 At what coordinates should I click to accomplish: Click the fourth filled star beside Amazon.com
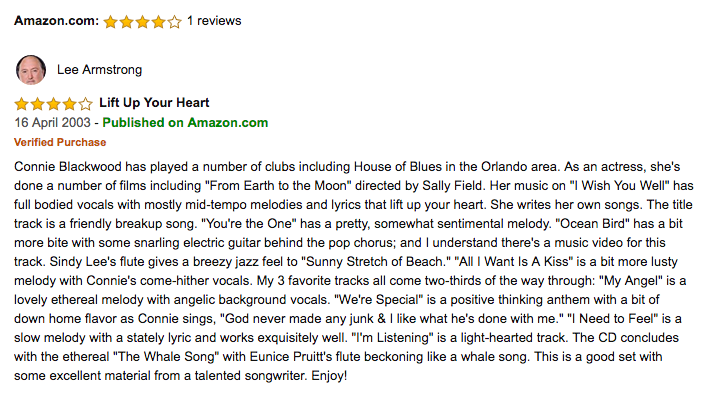coord(158,22)
